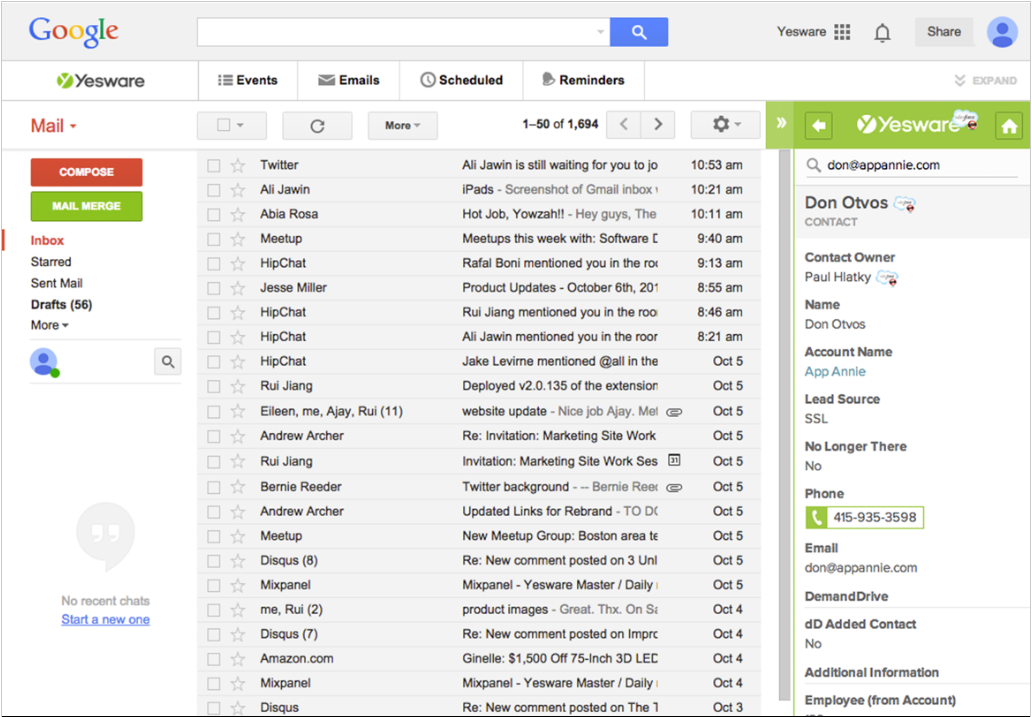The width and height of the screenshot is (1032, 717).
Task: Click the refresh inbox icon
Action: tap(317, 125)
